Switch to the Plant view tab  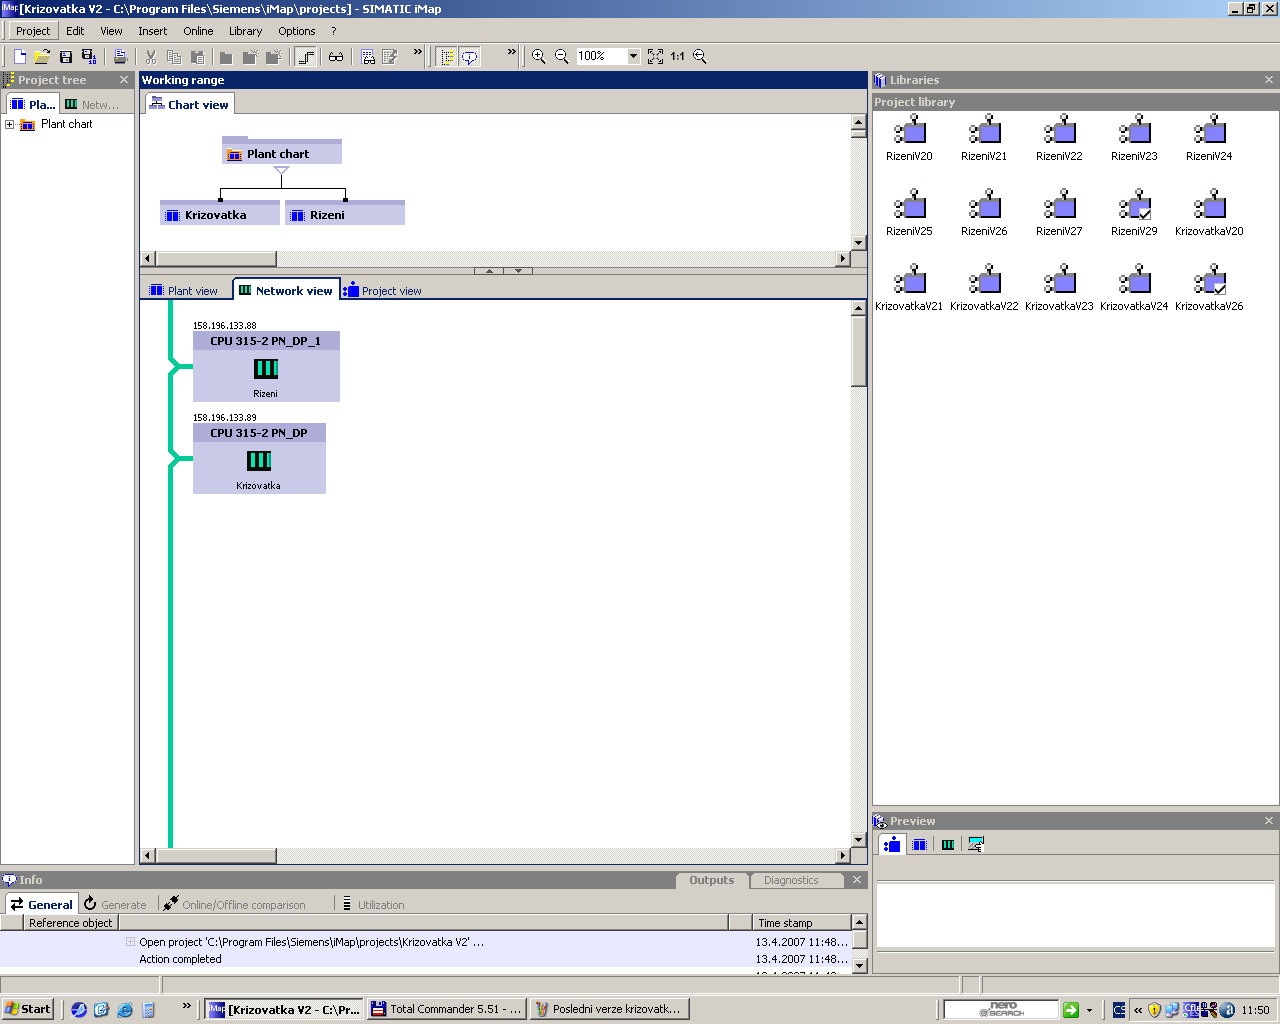[184, 291]
